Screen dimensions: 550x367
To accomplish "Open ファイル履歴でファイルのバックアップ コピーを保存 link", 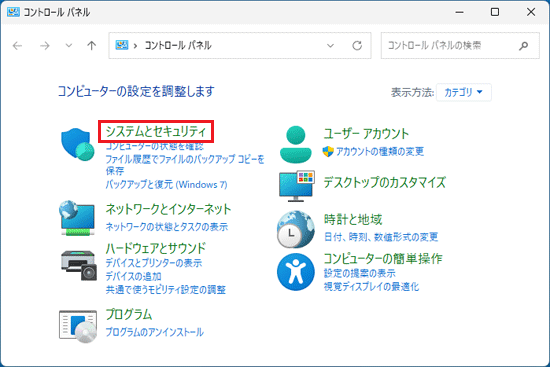I will tap(185, 165).
